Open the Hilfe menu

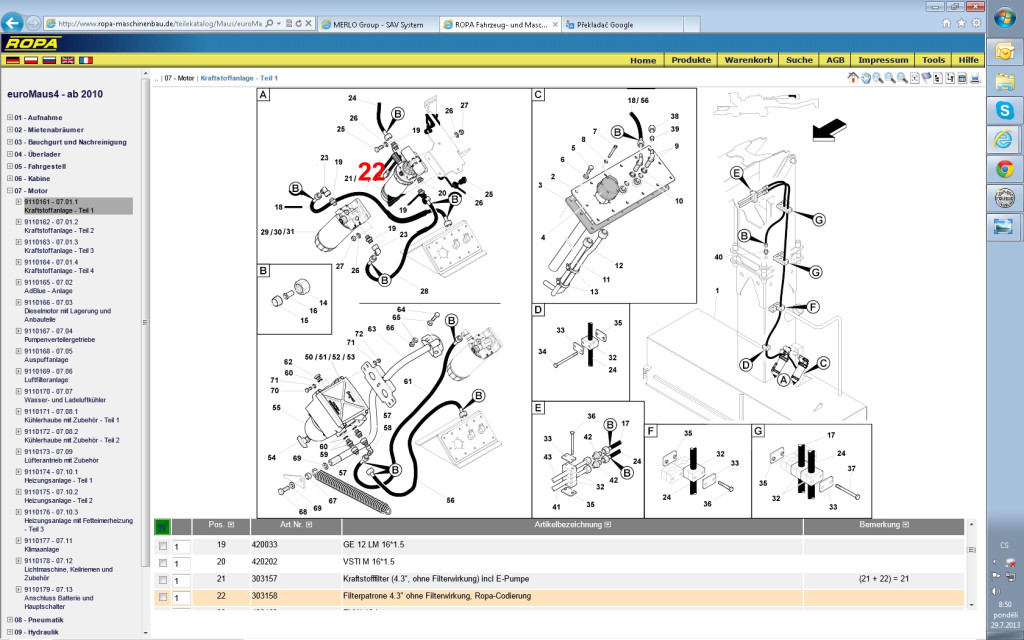(x=968, y=60)
